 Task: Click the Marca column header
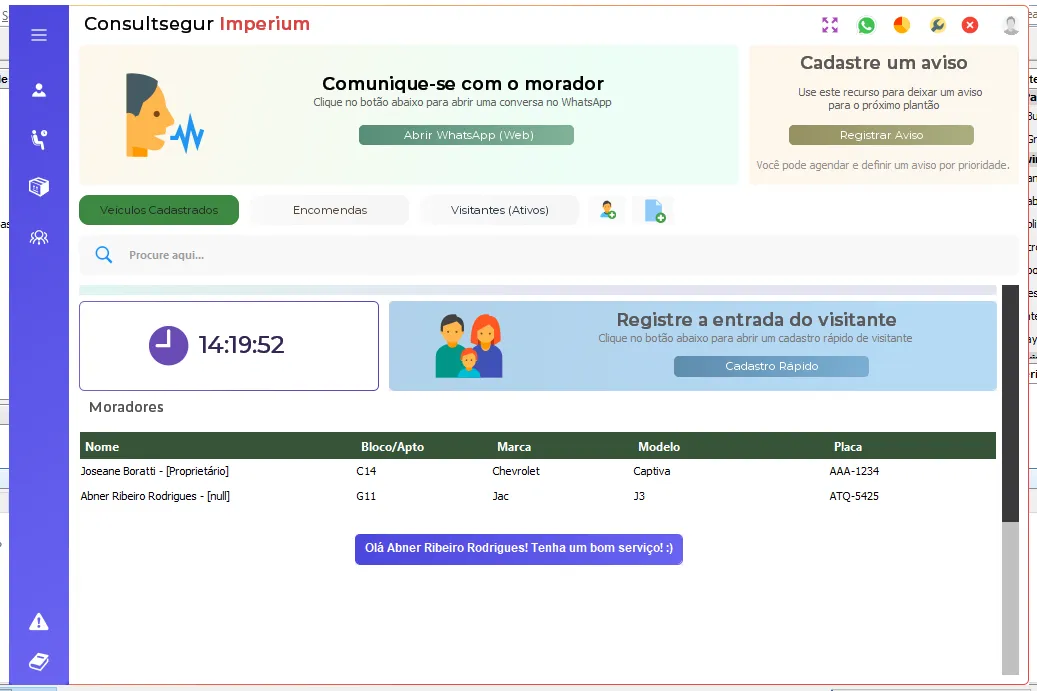tap(514, 447)
